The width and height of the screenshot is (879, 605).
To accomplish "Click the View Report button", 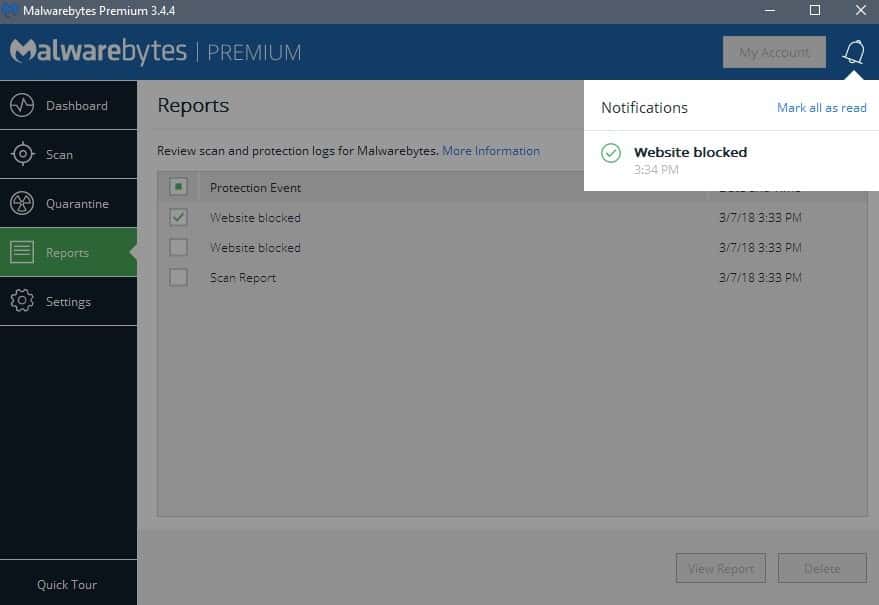I will point(720,568).
